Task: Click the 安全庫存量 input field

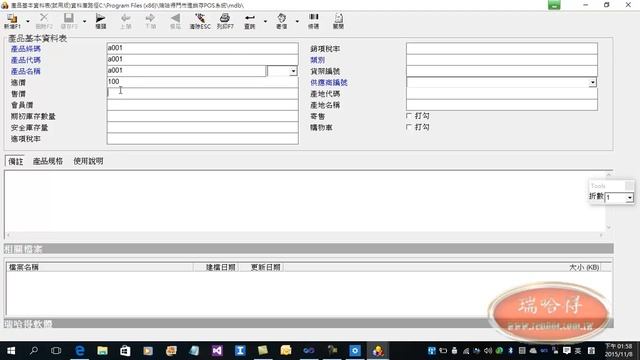Action: coord(202,127)
